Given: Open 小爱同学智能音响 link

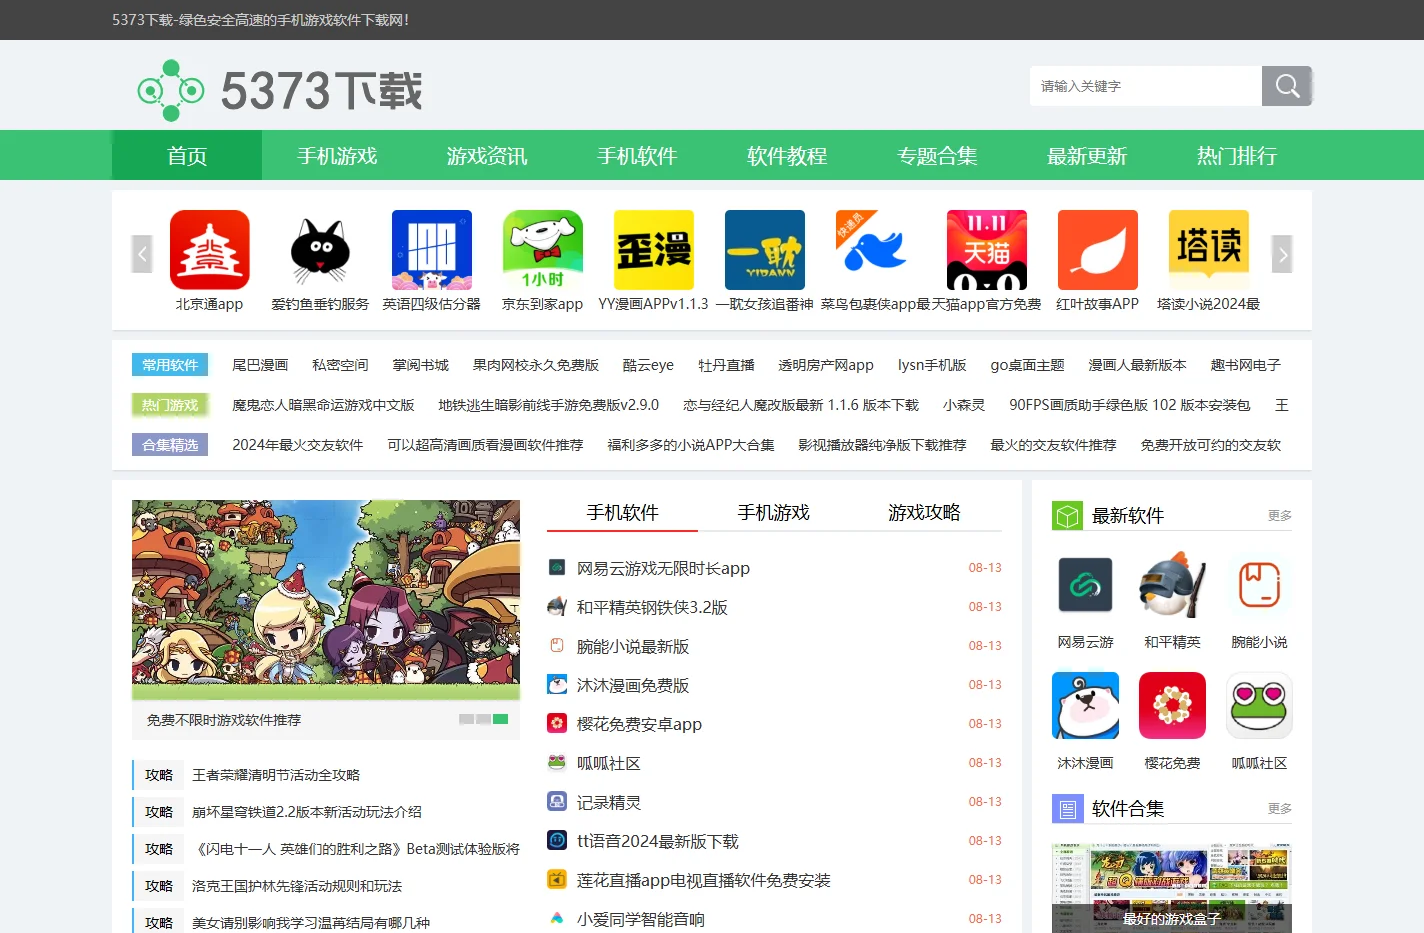Looking at the screenshot, I should [640, 919].
